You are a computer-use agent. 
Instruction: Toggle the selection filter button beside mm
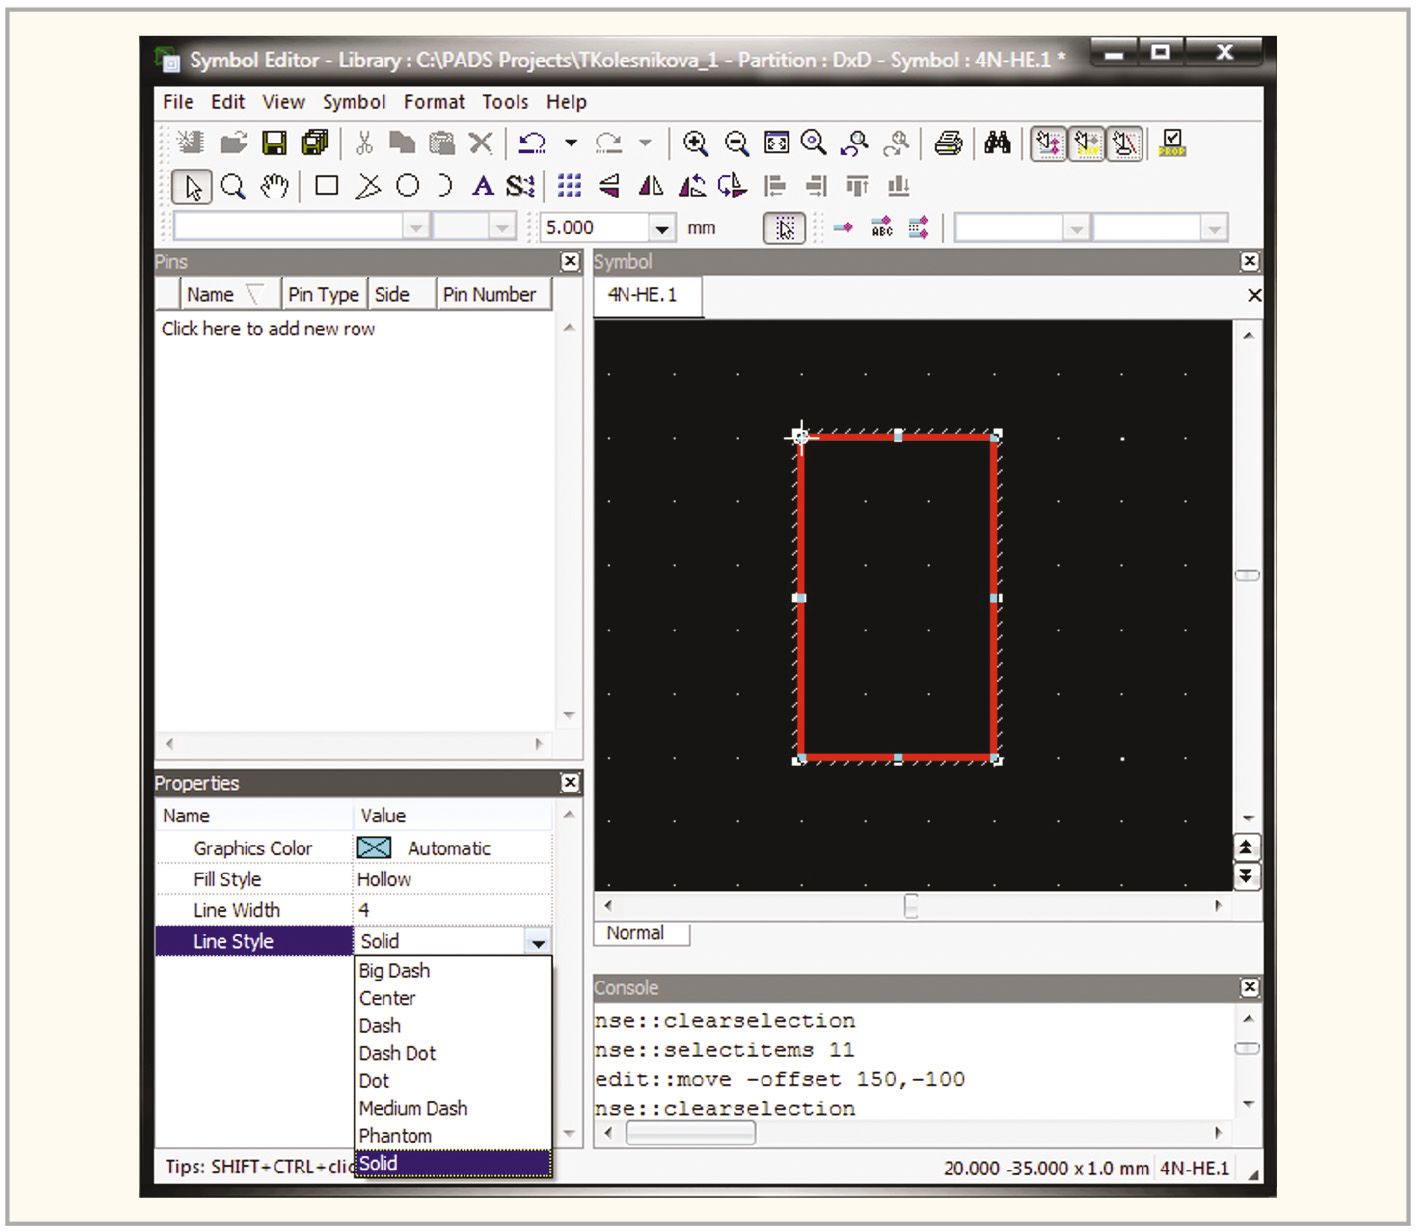click(x=785, y=229)
